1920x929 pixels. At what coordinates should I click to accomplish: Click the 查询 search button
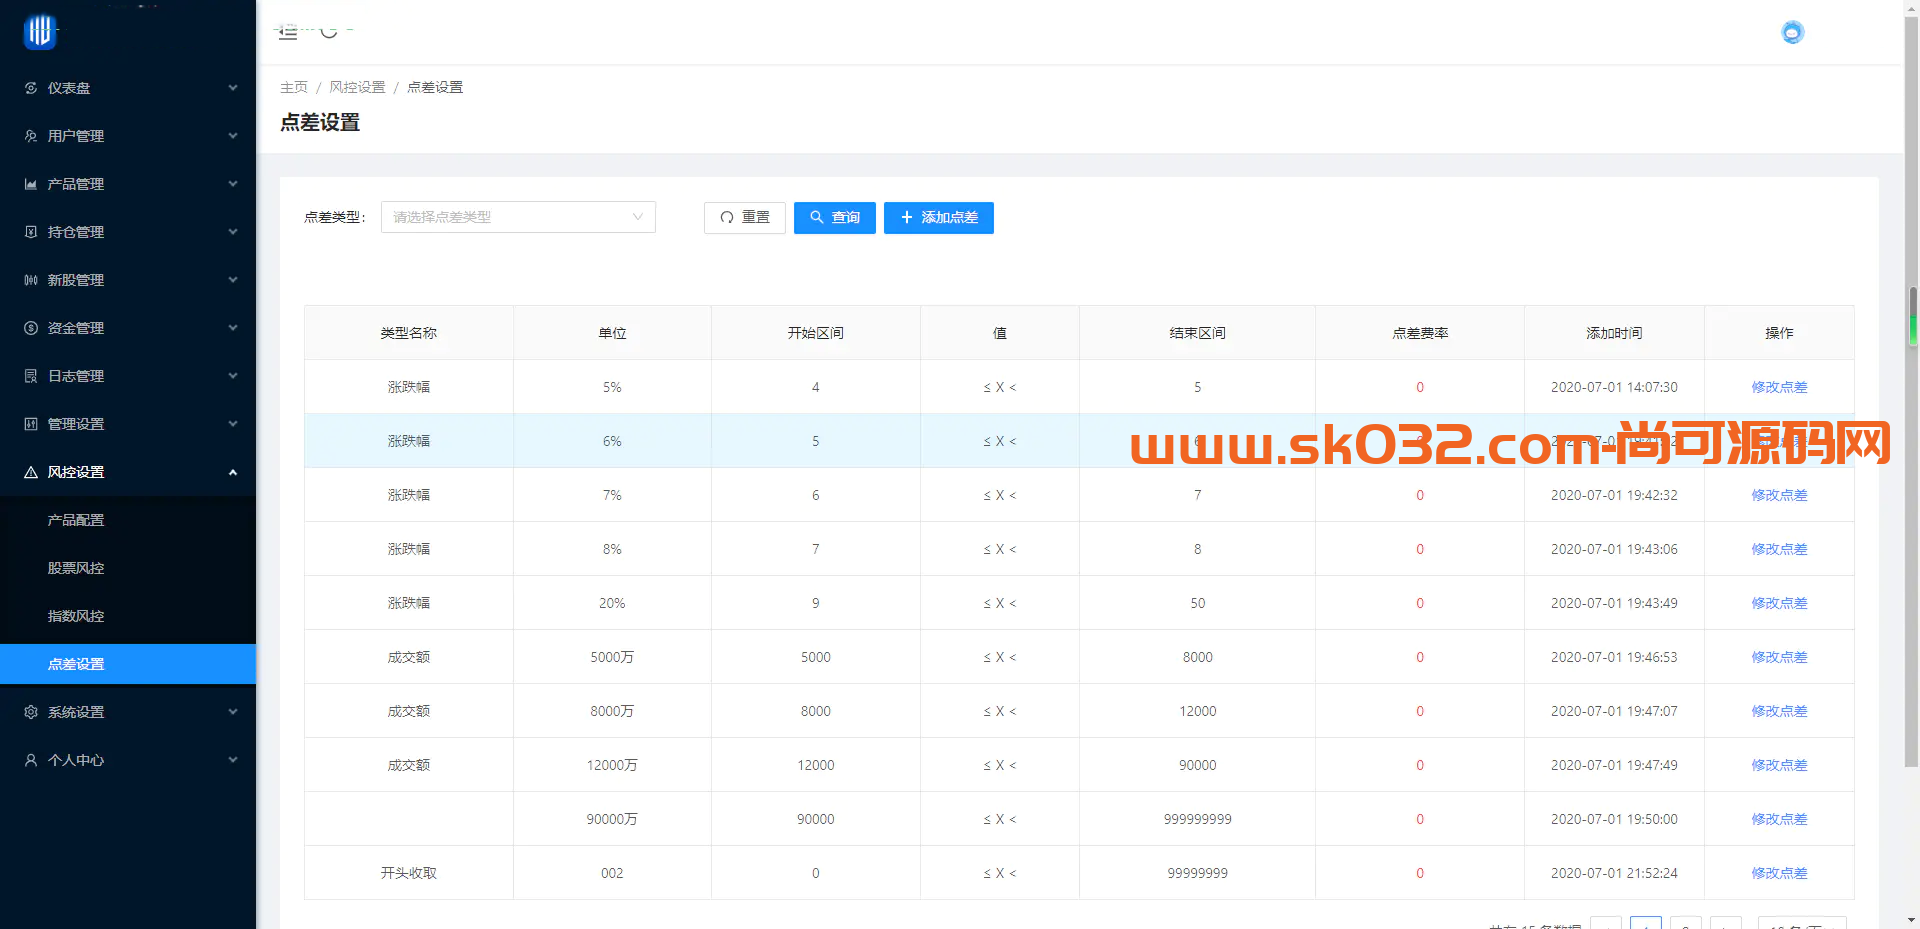(x=835, y=218)
